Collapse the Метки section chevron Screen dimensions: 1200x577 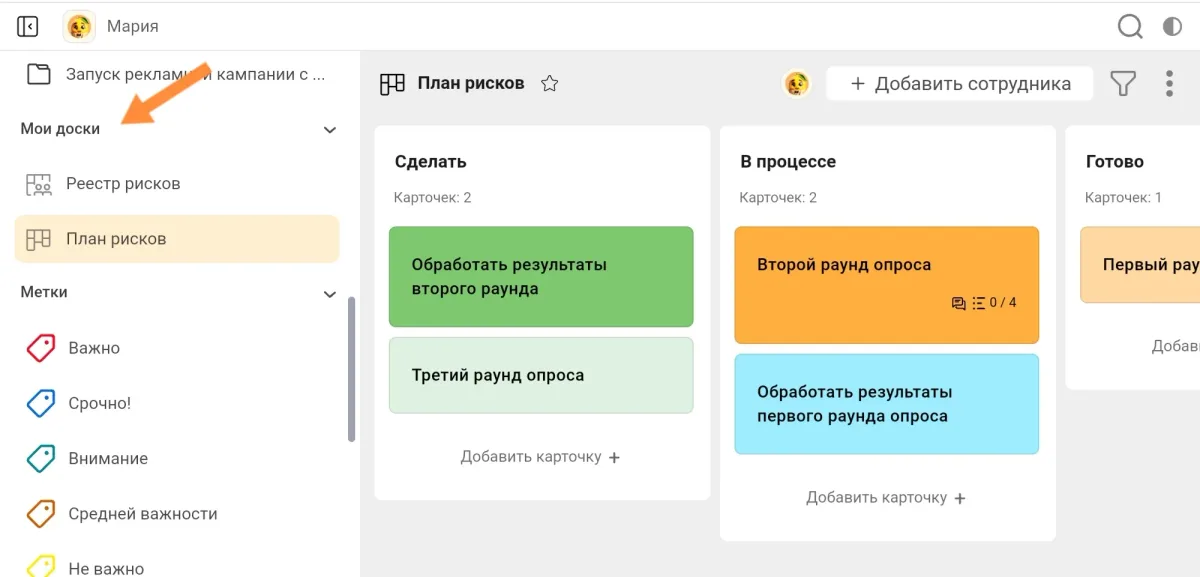(330, 294)
